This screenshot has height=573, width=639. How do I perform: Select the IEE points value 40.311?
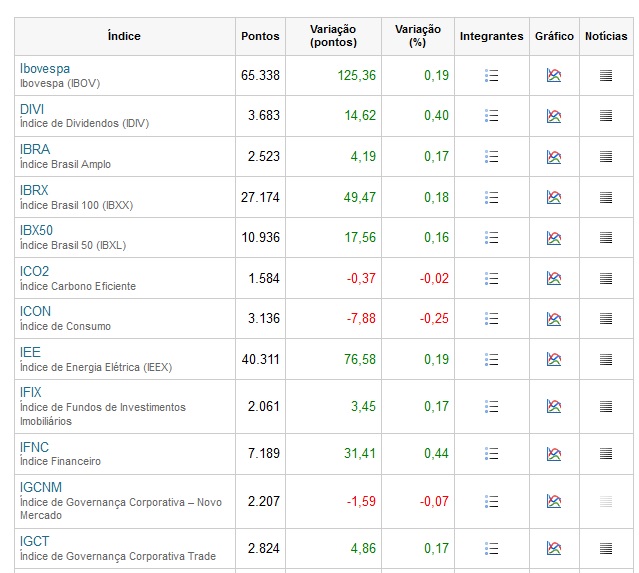(x=260, y=359)
